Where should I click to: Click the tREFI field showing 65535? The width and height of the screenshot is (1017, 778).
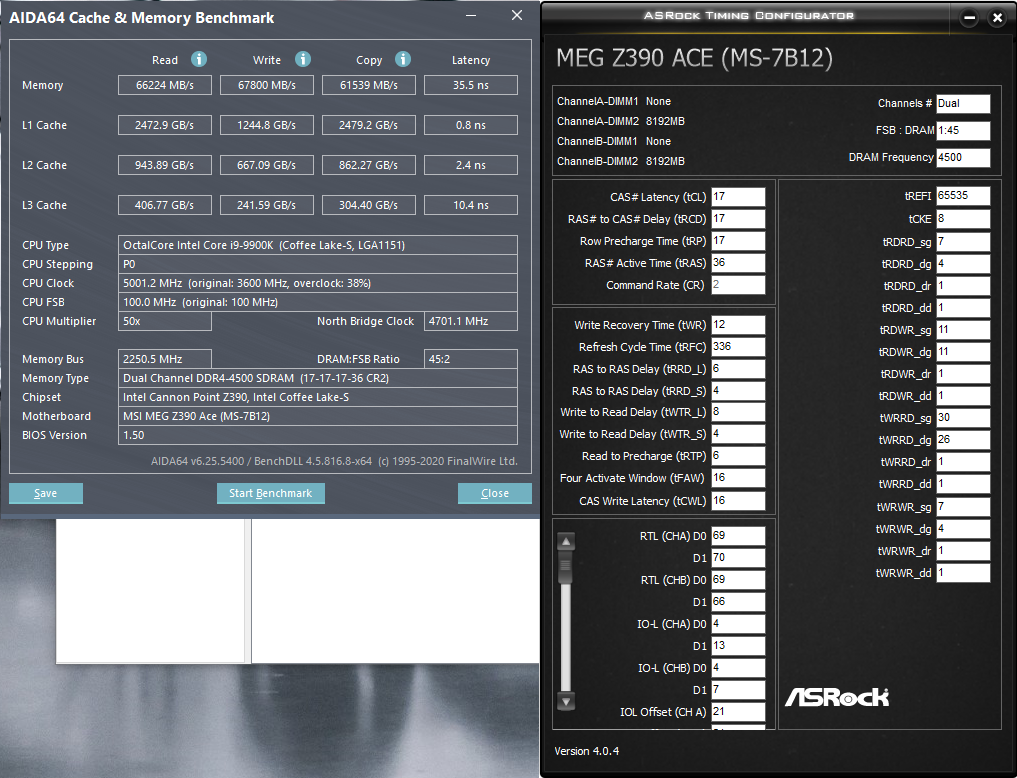tap(963, 196)
